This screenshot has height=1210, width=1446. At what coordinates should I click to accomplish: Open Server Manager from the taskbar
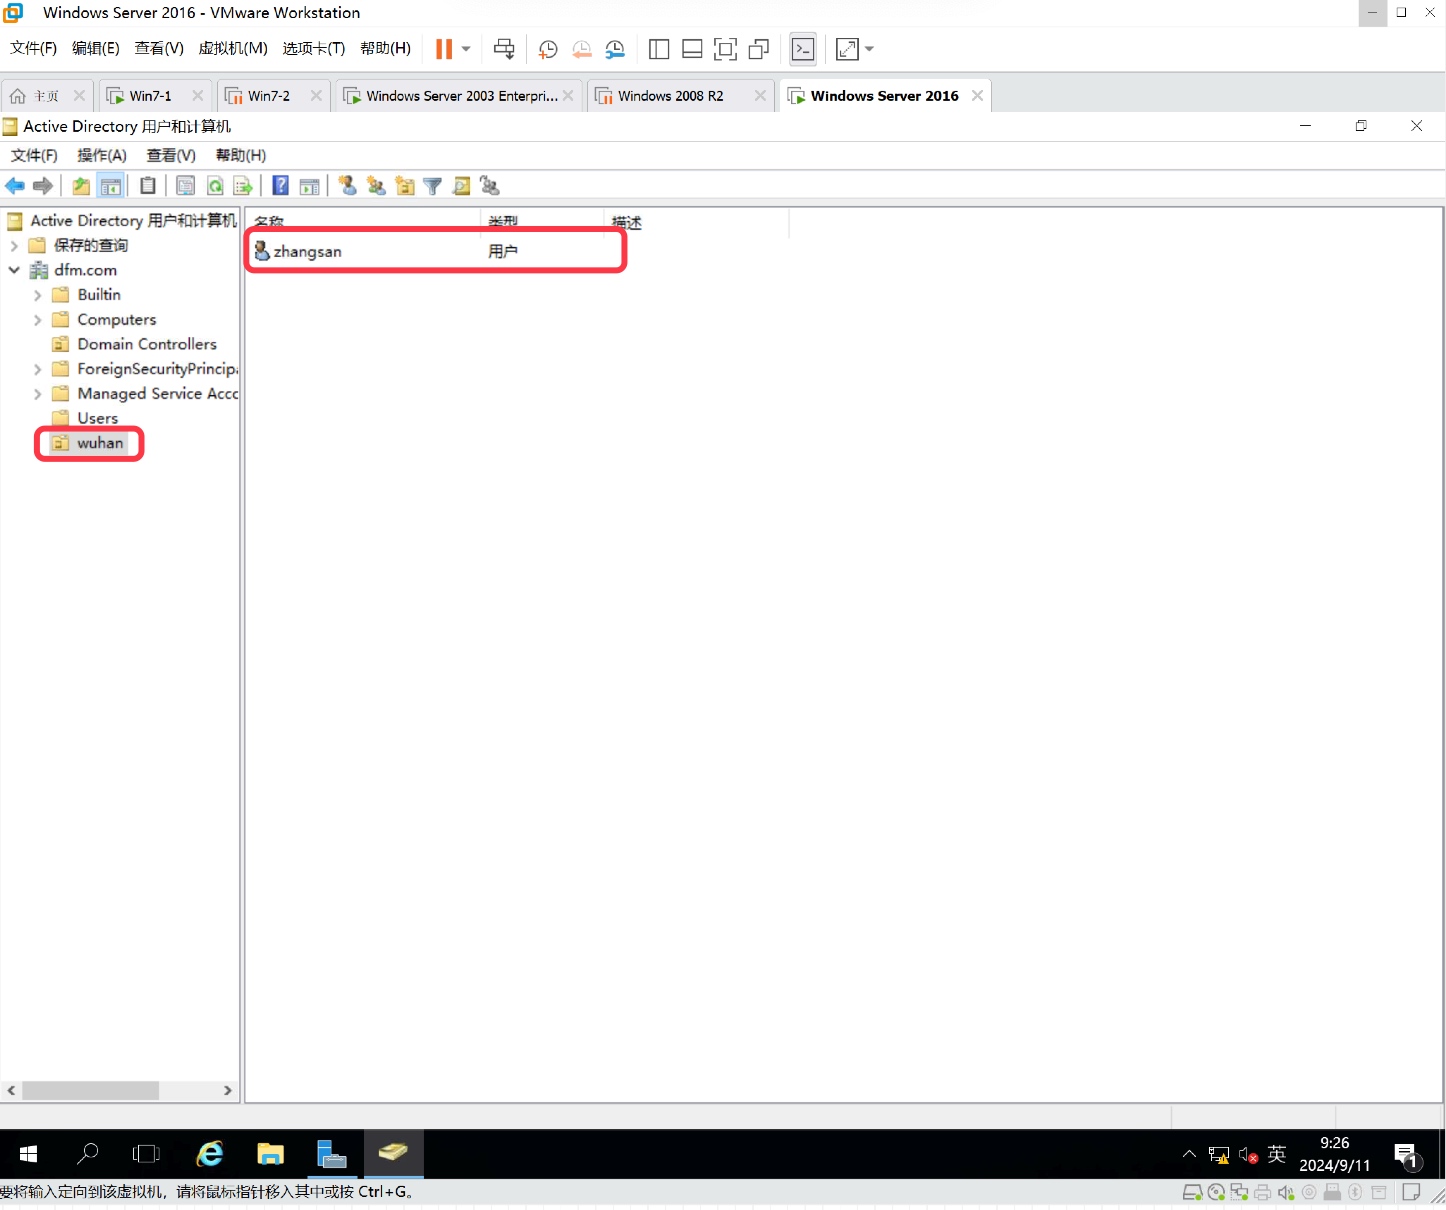pos(331,1154)
